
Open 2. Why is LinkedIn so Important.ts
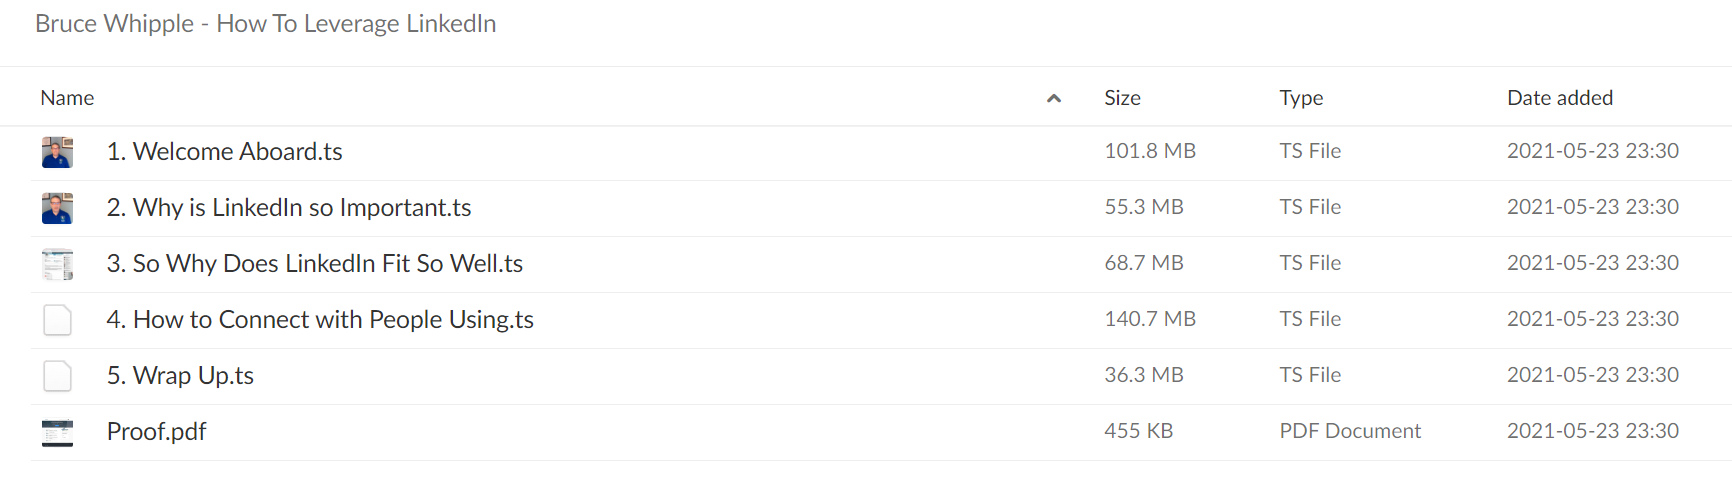[x=289, y=207]
